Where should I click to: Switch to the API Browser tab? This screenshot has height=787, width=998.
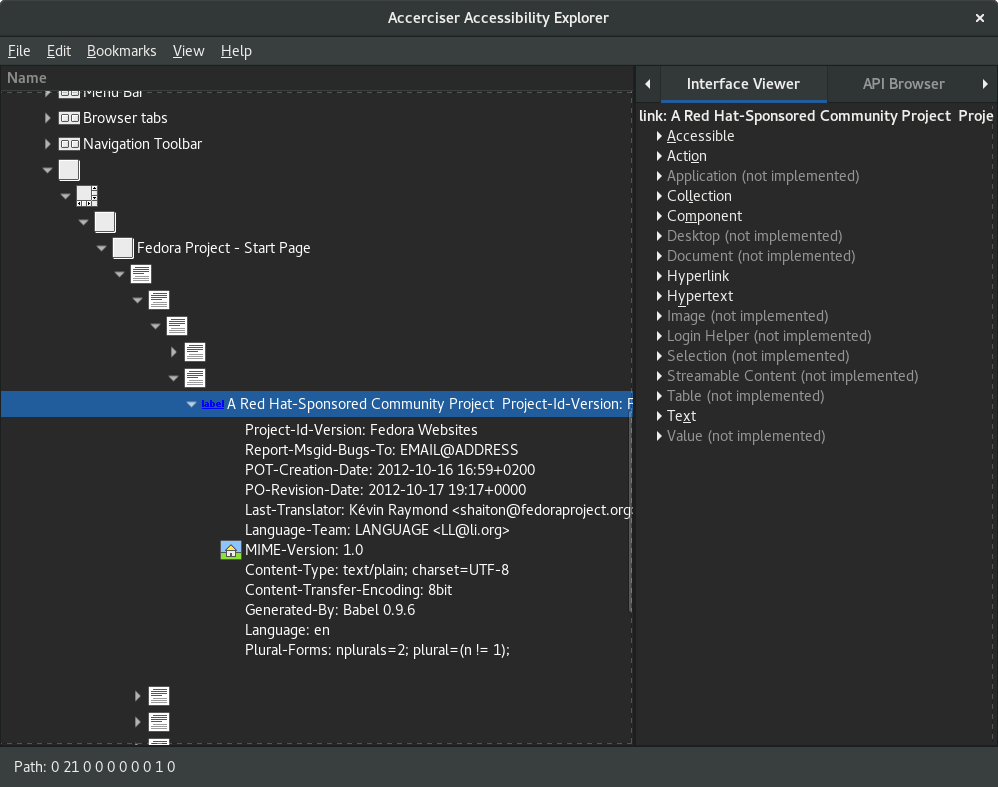pos(903,84)
